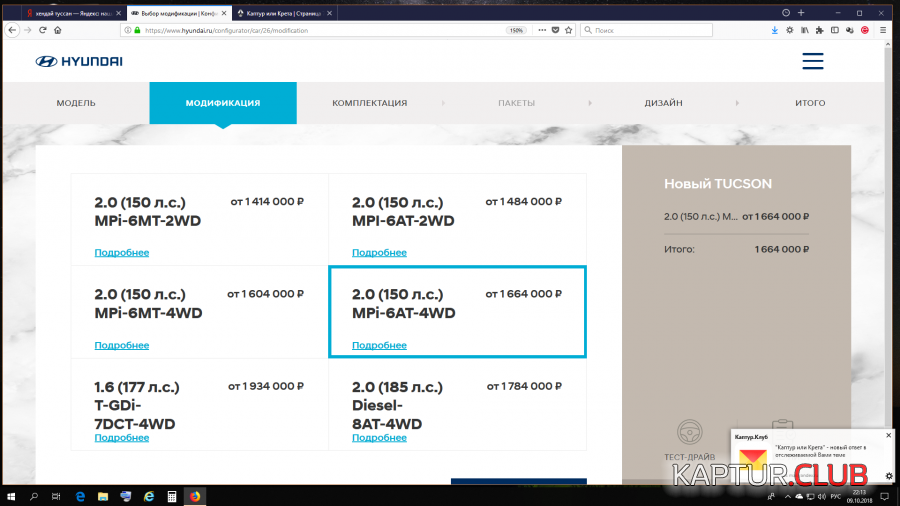Select the МОДИФИКАЦИЯ step tab
The image size is (900, 506).
[x=223, y=103]
